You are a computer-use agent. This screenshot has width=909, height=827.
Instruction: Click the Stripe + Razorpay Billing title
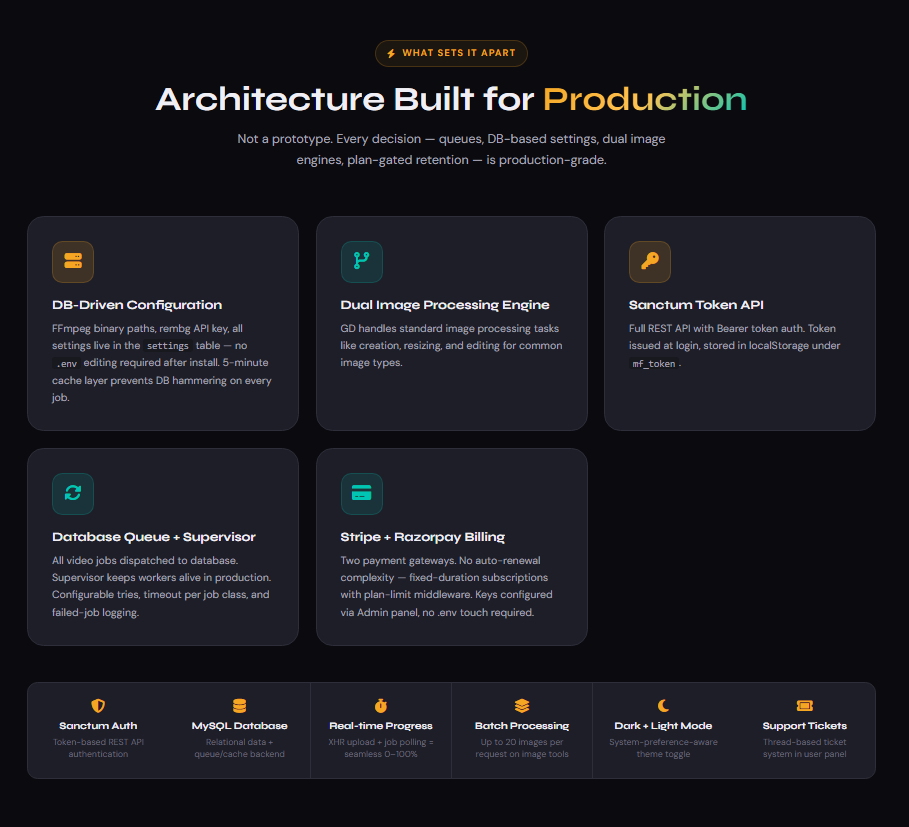point(422,537)
